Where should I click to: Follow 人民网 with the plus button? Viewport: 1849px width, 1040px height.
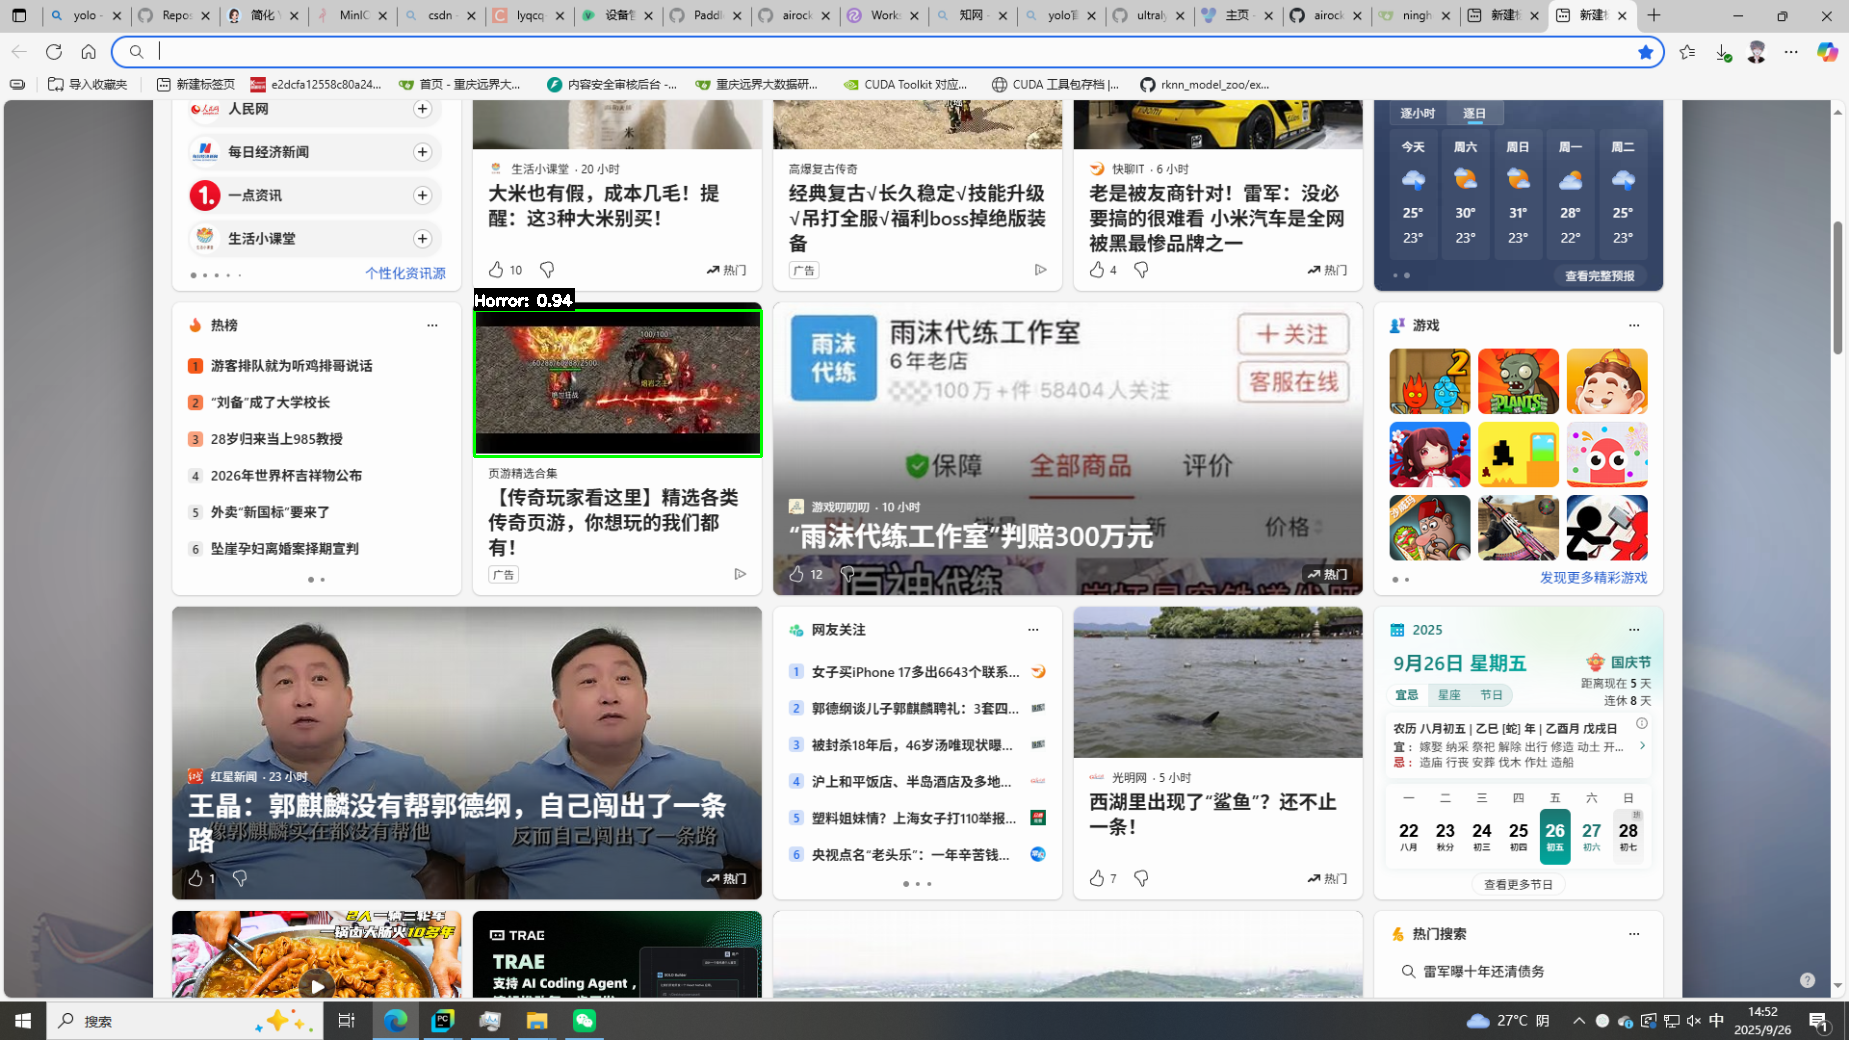coord(422,109)
